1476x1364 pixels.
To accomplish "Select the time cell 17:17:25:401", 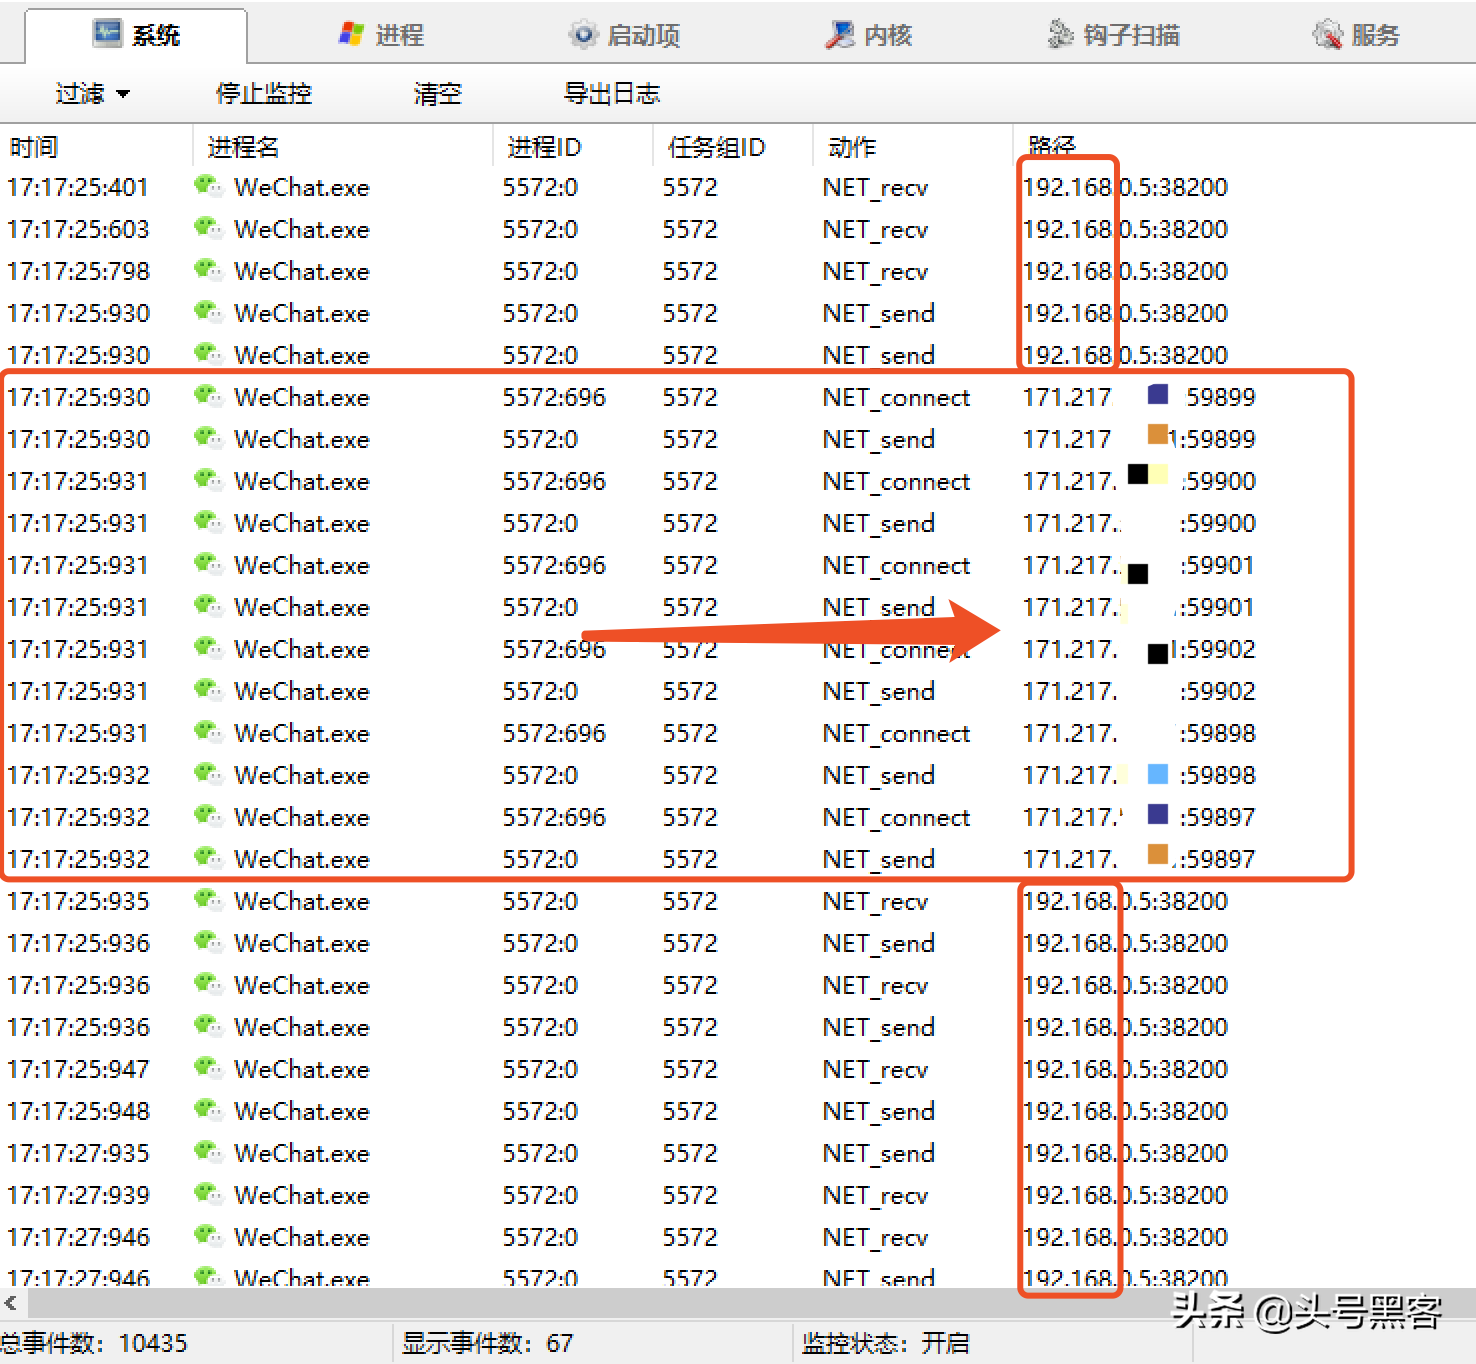I will (78, 188).
